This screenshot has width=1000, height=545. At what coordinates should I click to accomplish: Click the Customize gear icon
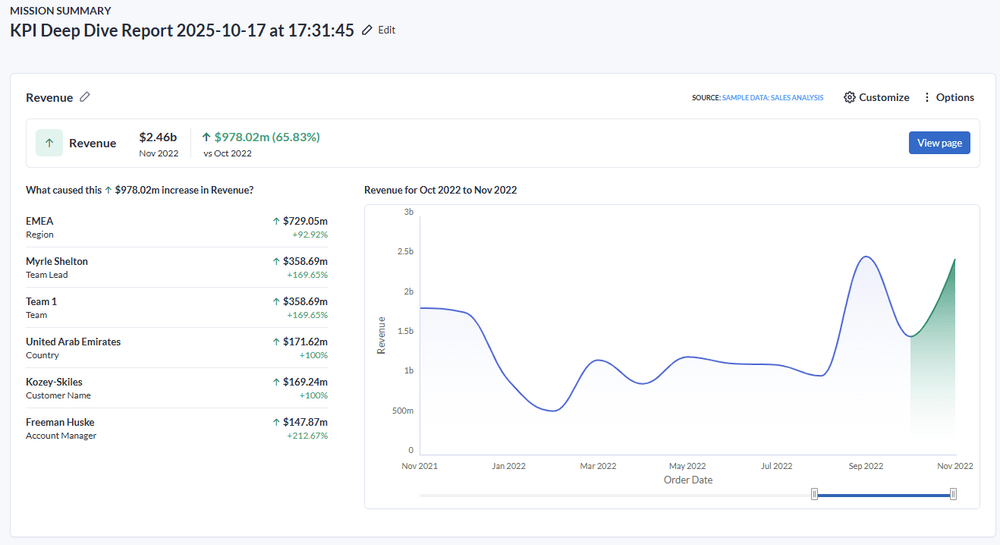(x=850, y=97)
